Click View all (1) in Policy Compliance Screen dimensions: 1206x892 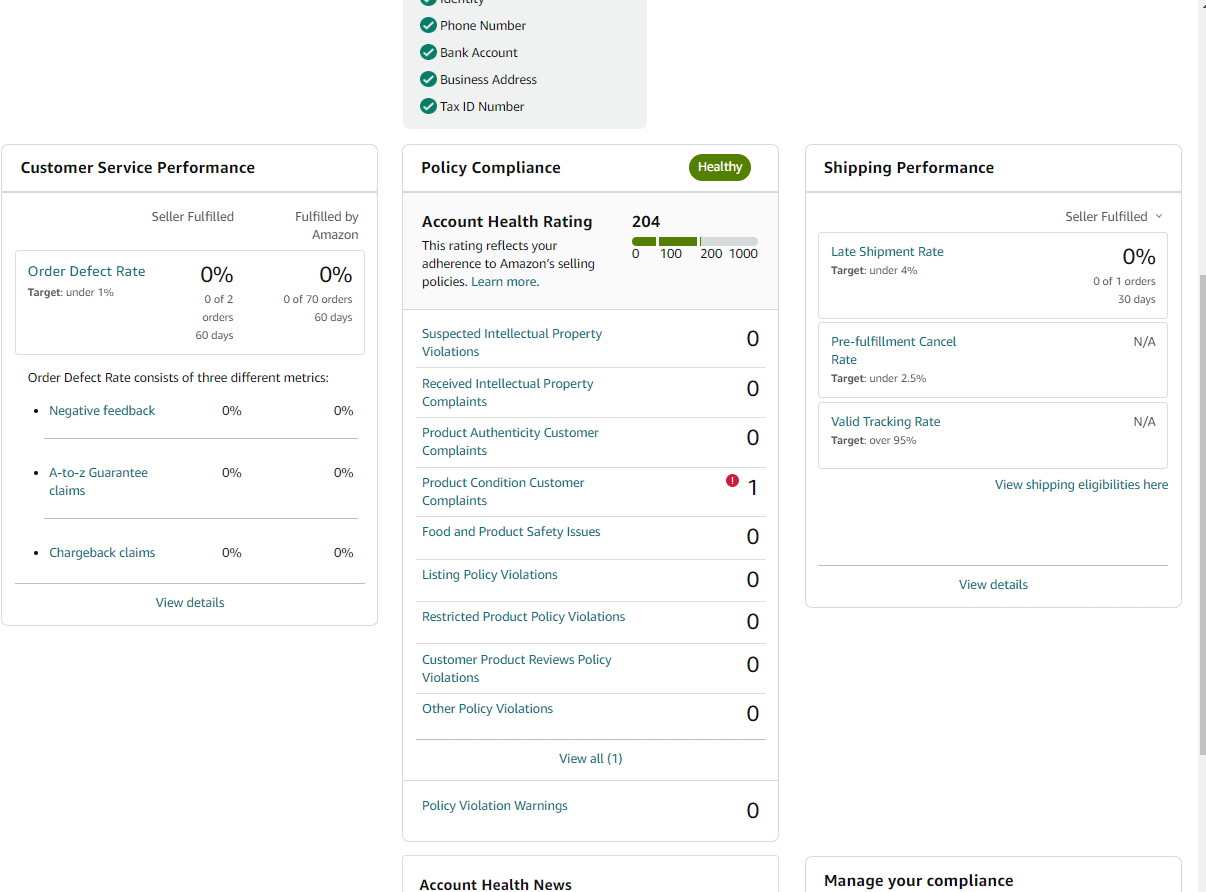coord(590,758)
